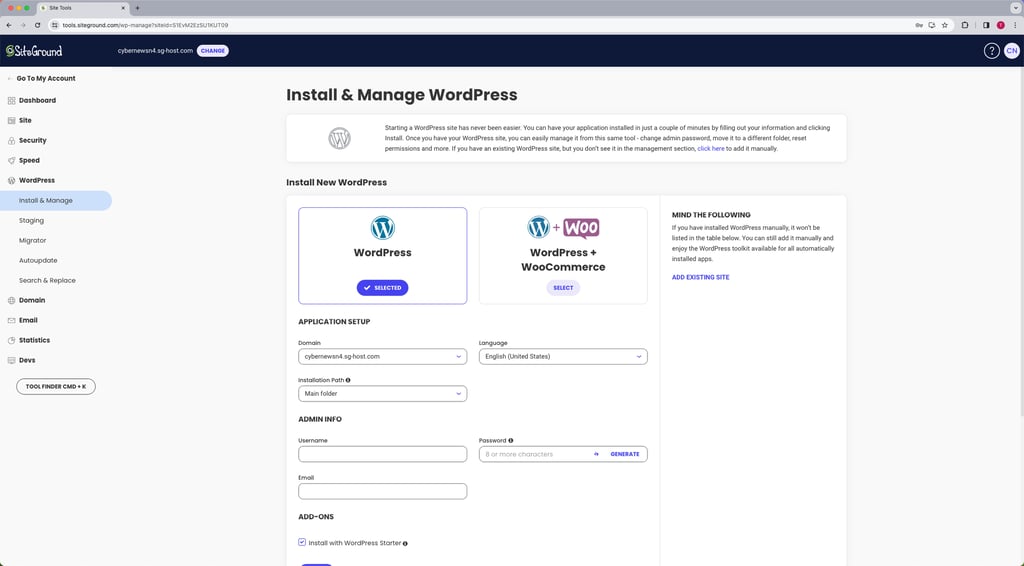Open a new browser tab with plus

137,8
